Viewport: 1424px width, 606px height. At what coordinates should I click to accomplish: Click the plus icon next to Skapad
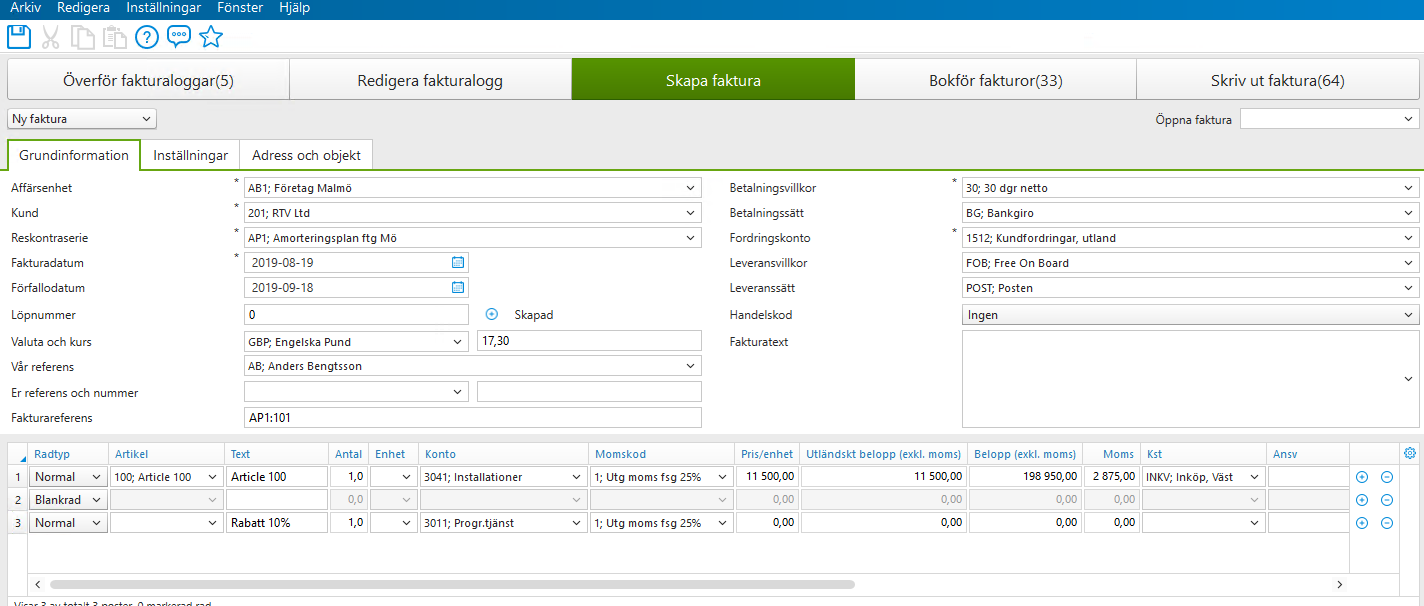(x=491, y=313)
